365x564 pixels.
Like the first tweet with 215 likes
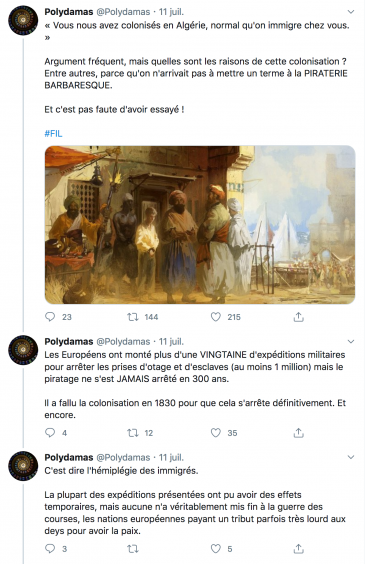pos(215,317)
